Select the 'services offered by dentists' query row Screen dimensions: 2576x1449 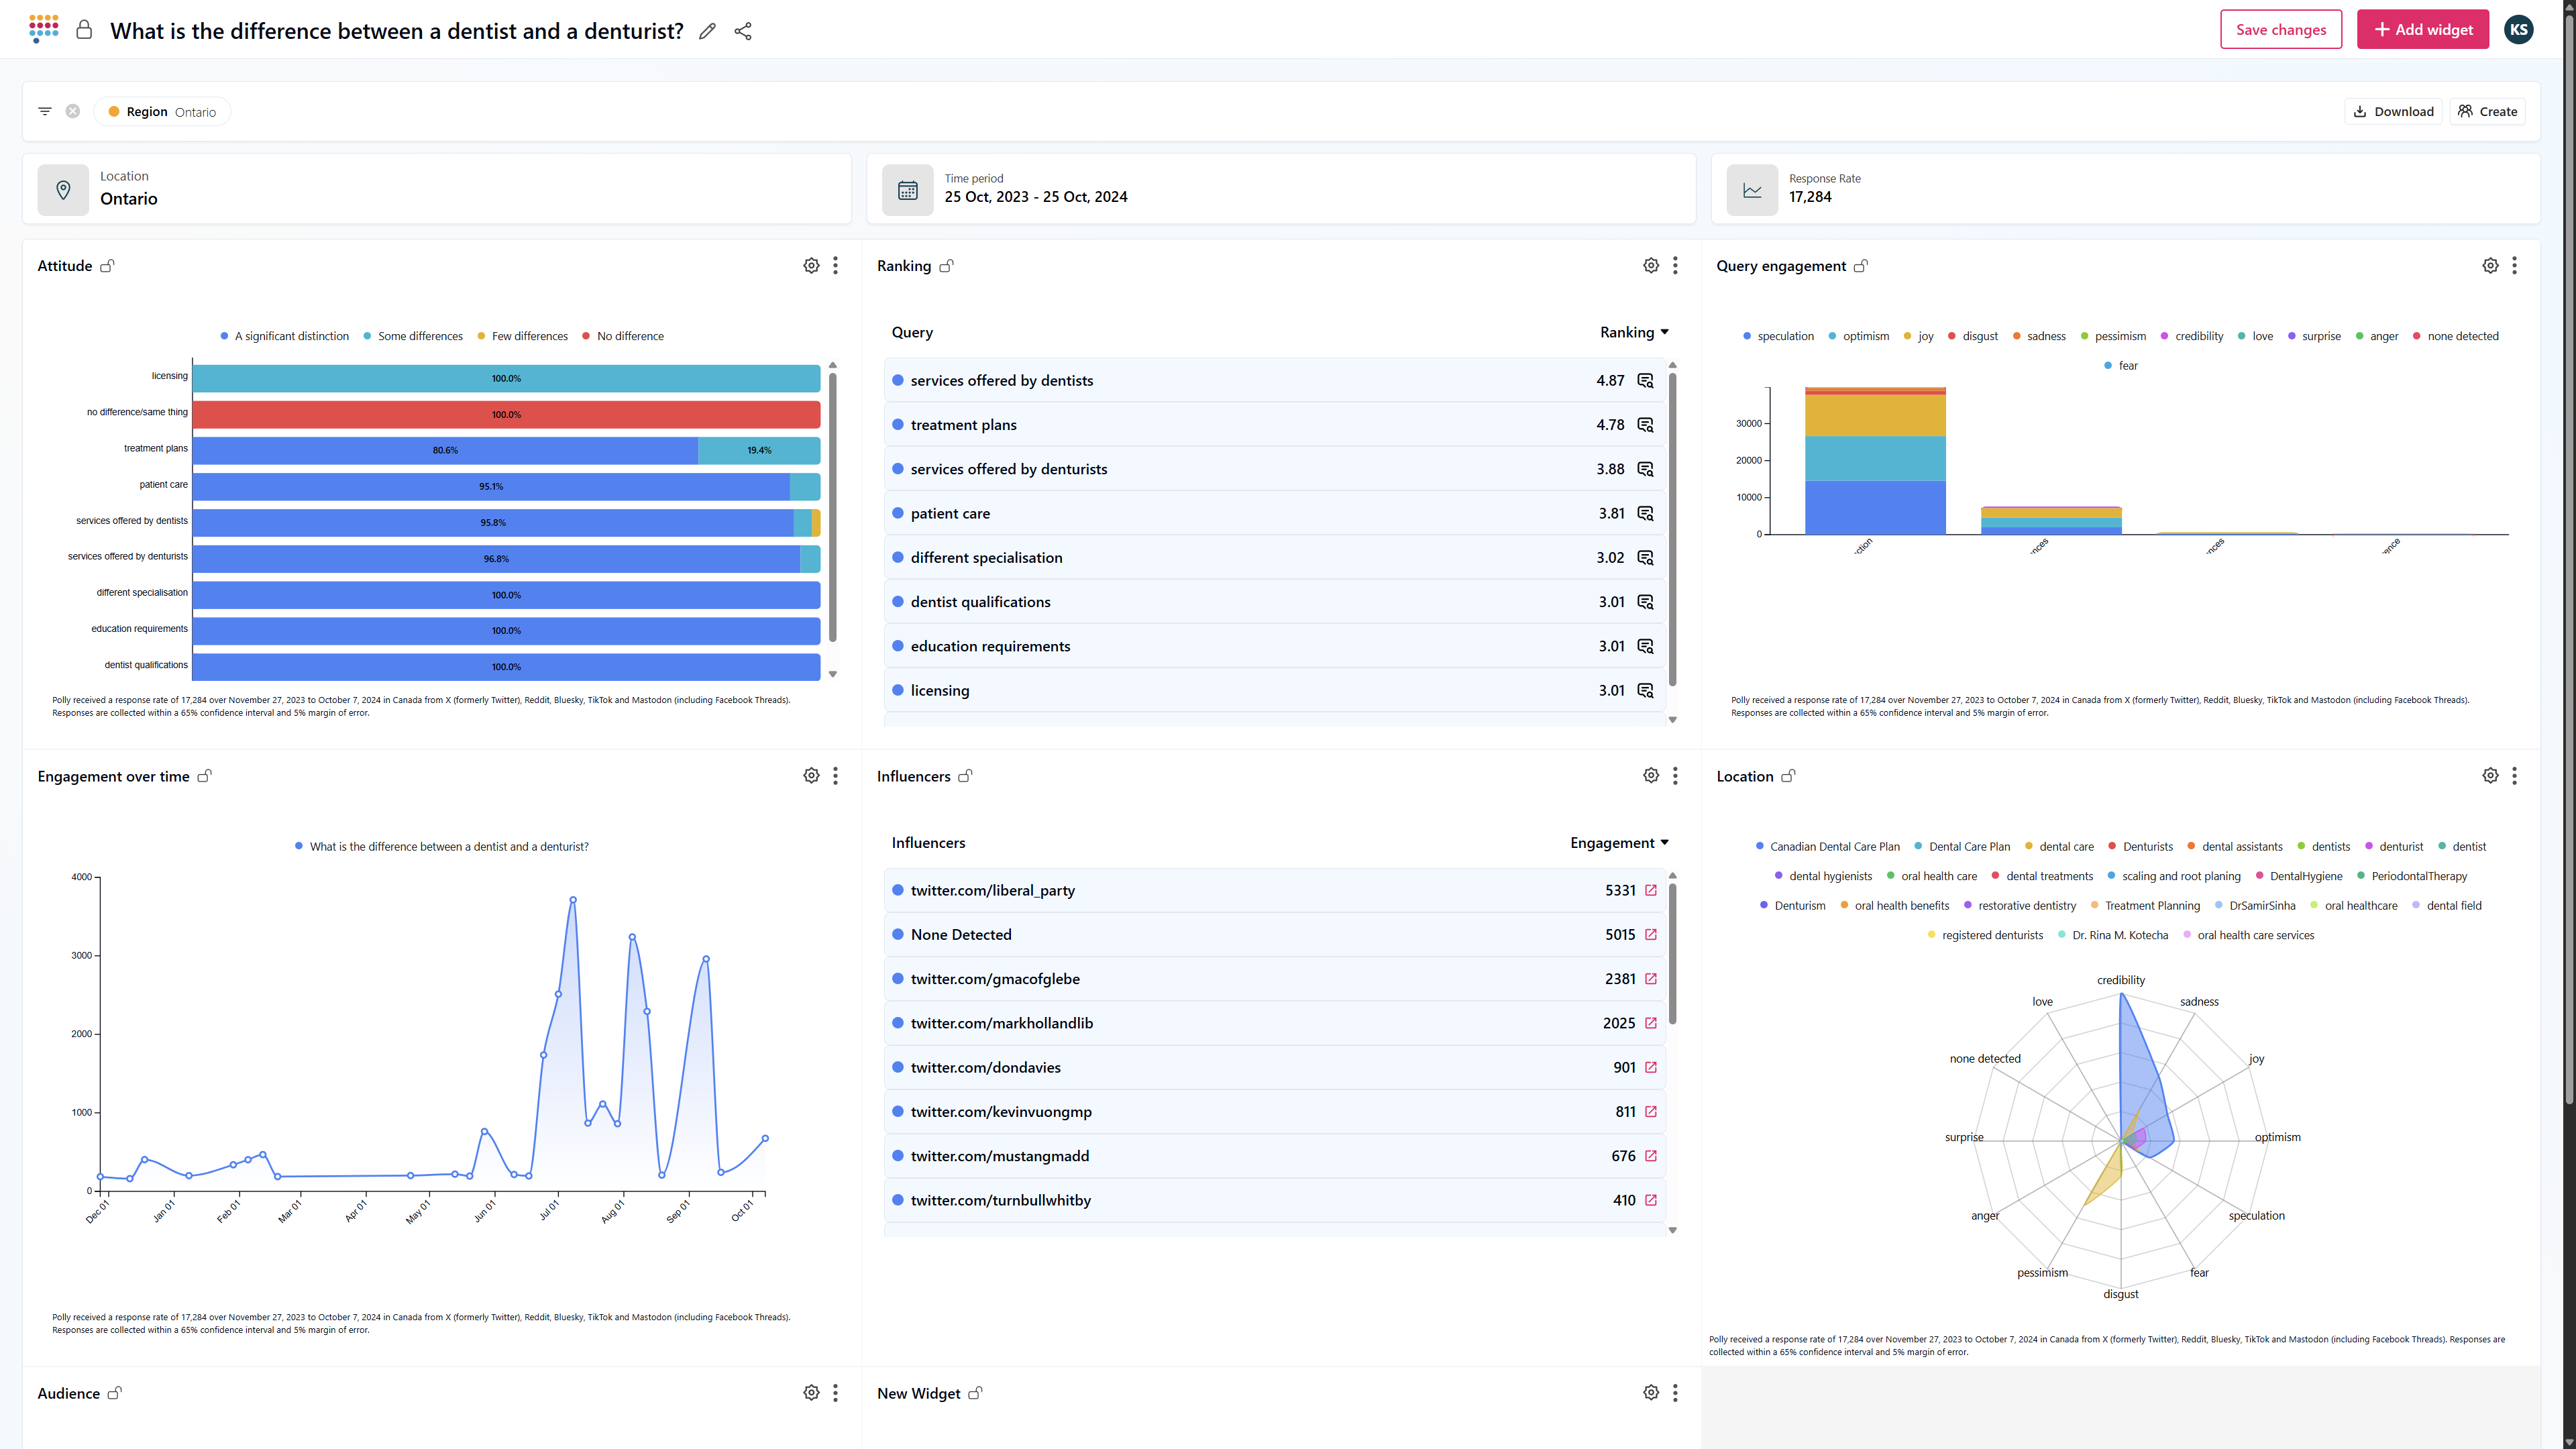[1001, 381]
